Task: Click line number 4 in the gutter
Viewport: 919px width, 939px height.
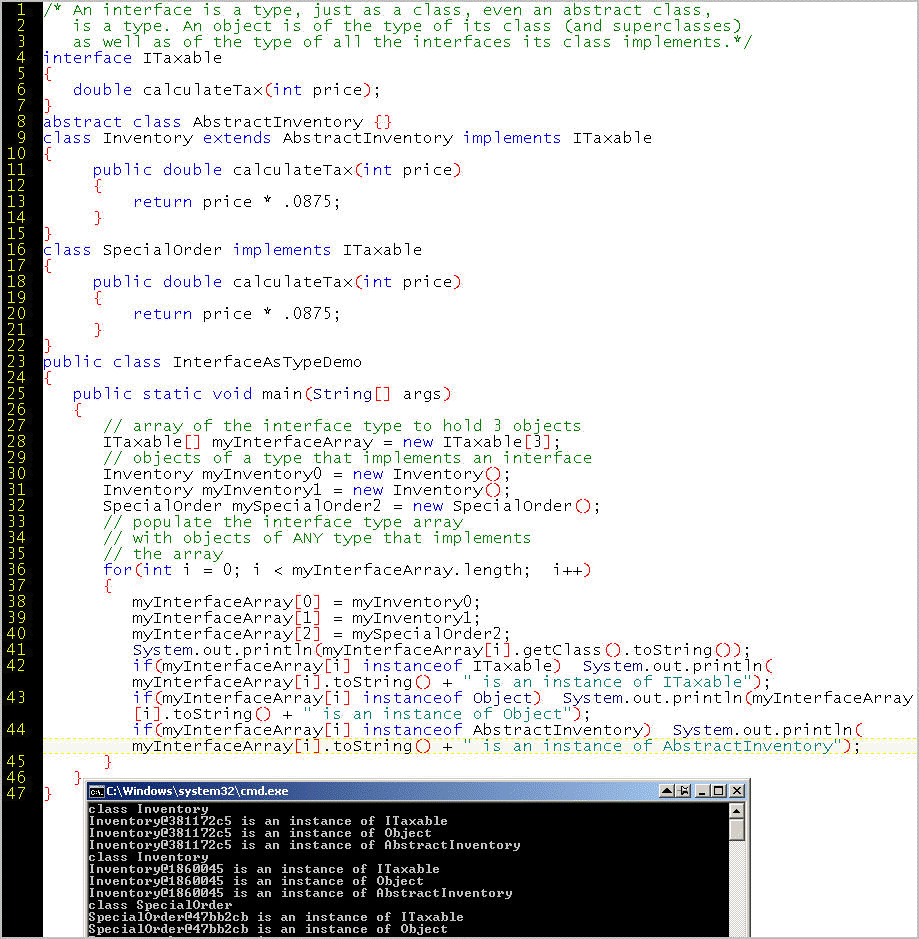Action: [x=21, y=58]
